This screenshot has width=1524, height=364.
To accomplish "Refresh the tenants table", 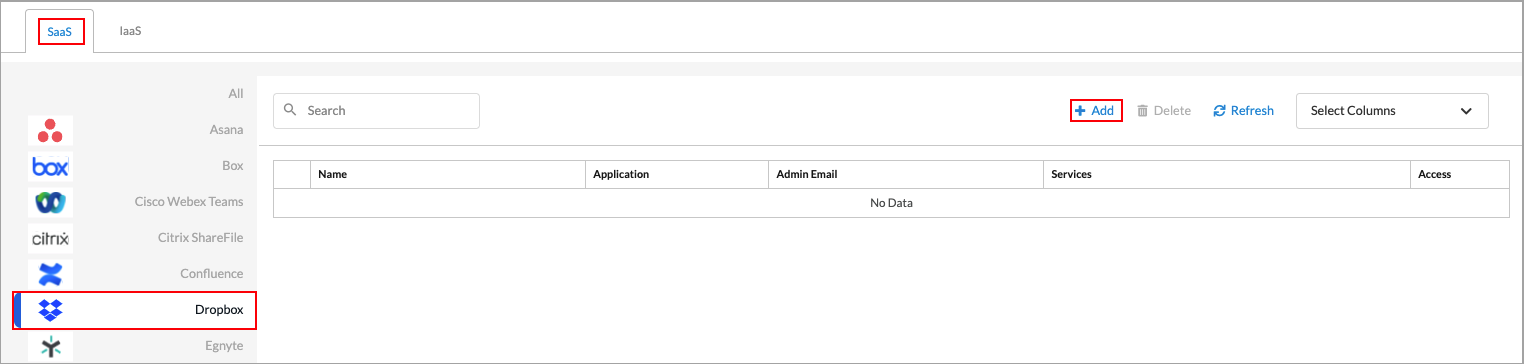I will coord(1244,111).
